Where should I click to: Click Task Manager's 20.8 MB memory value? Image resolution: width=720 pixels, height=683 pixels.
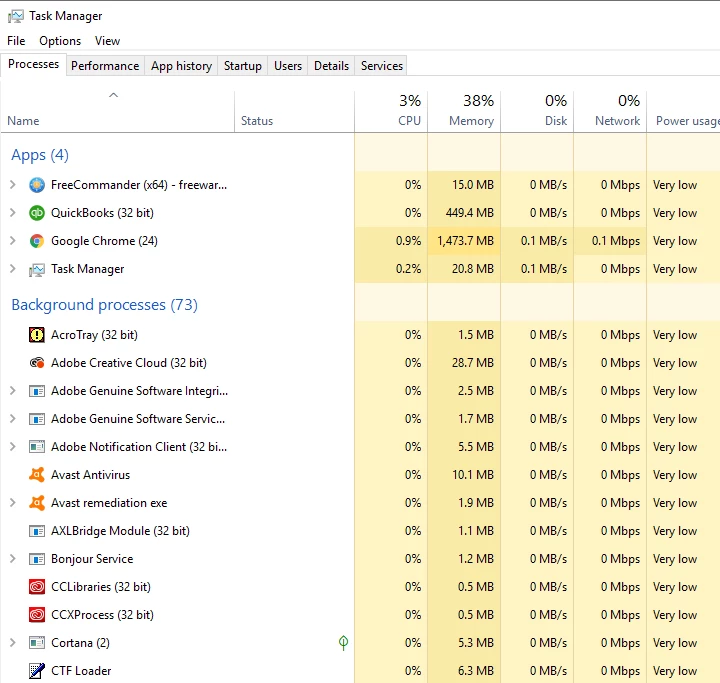tap(473, 269)
